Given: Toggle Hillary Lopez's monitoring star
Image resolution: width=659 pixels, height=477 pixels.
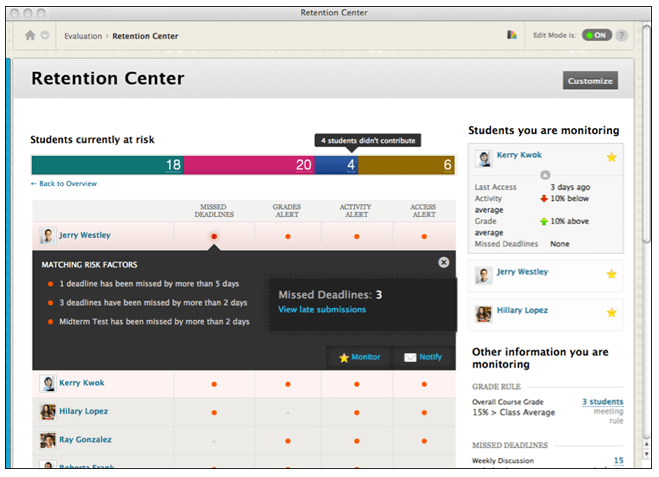Looking at the screenshot, I should tap(612, 313).
